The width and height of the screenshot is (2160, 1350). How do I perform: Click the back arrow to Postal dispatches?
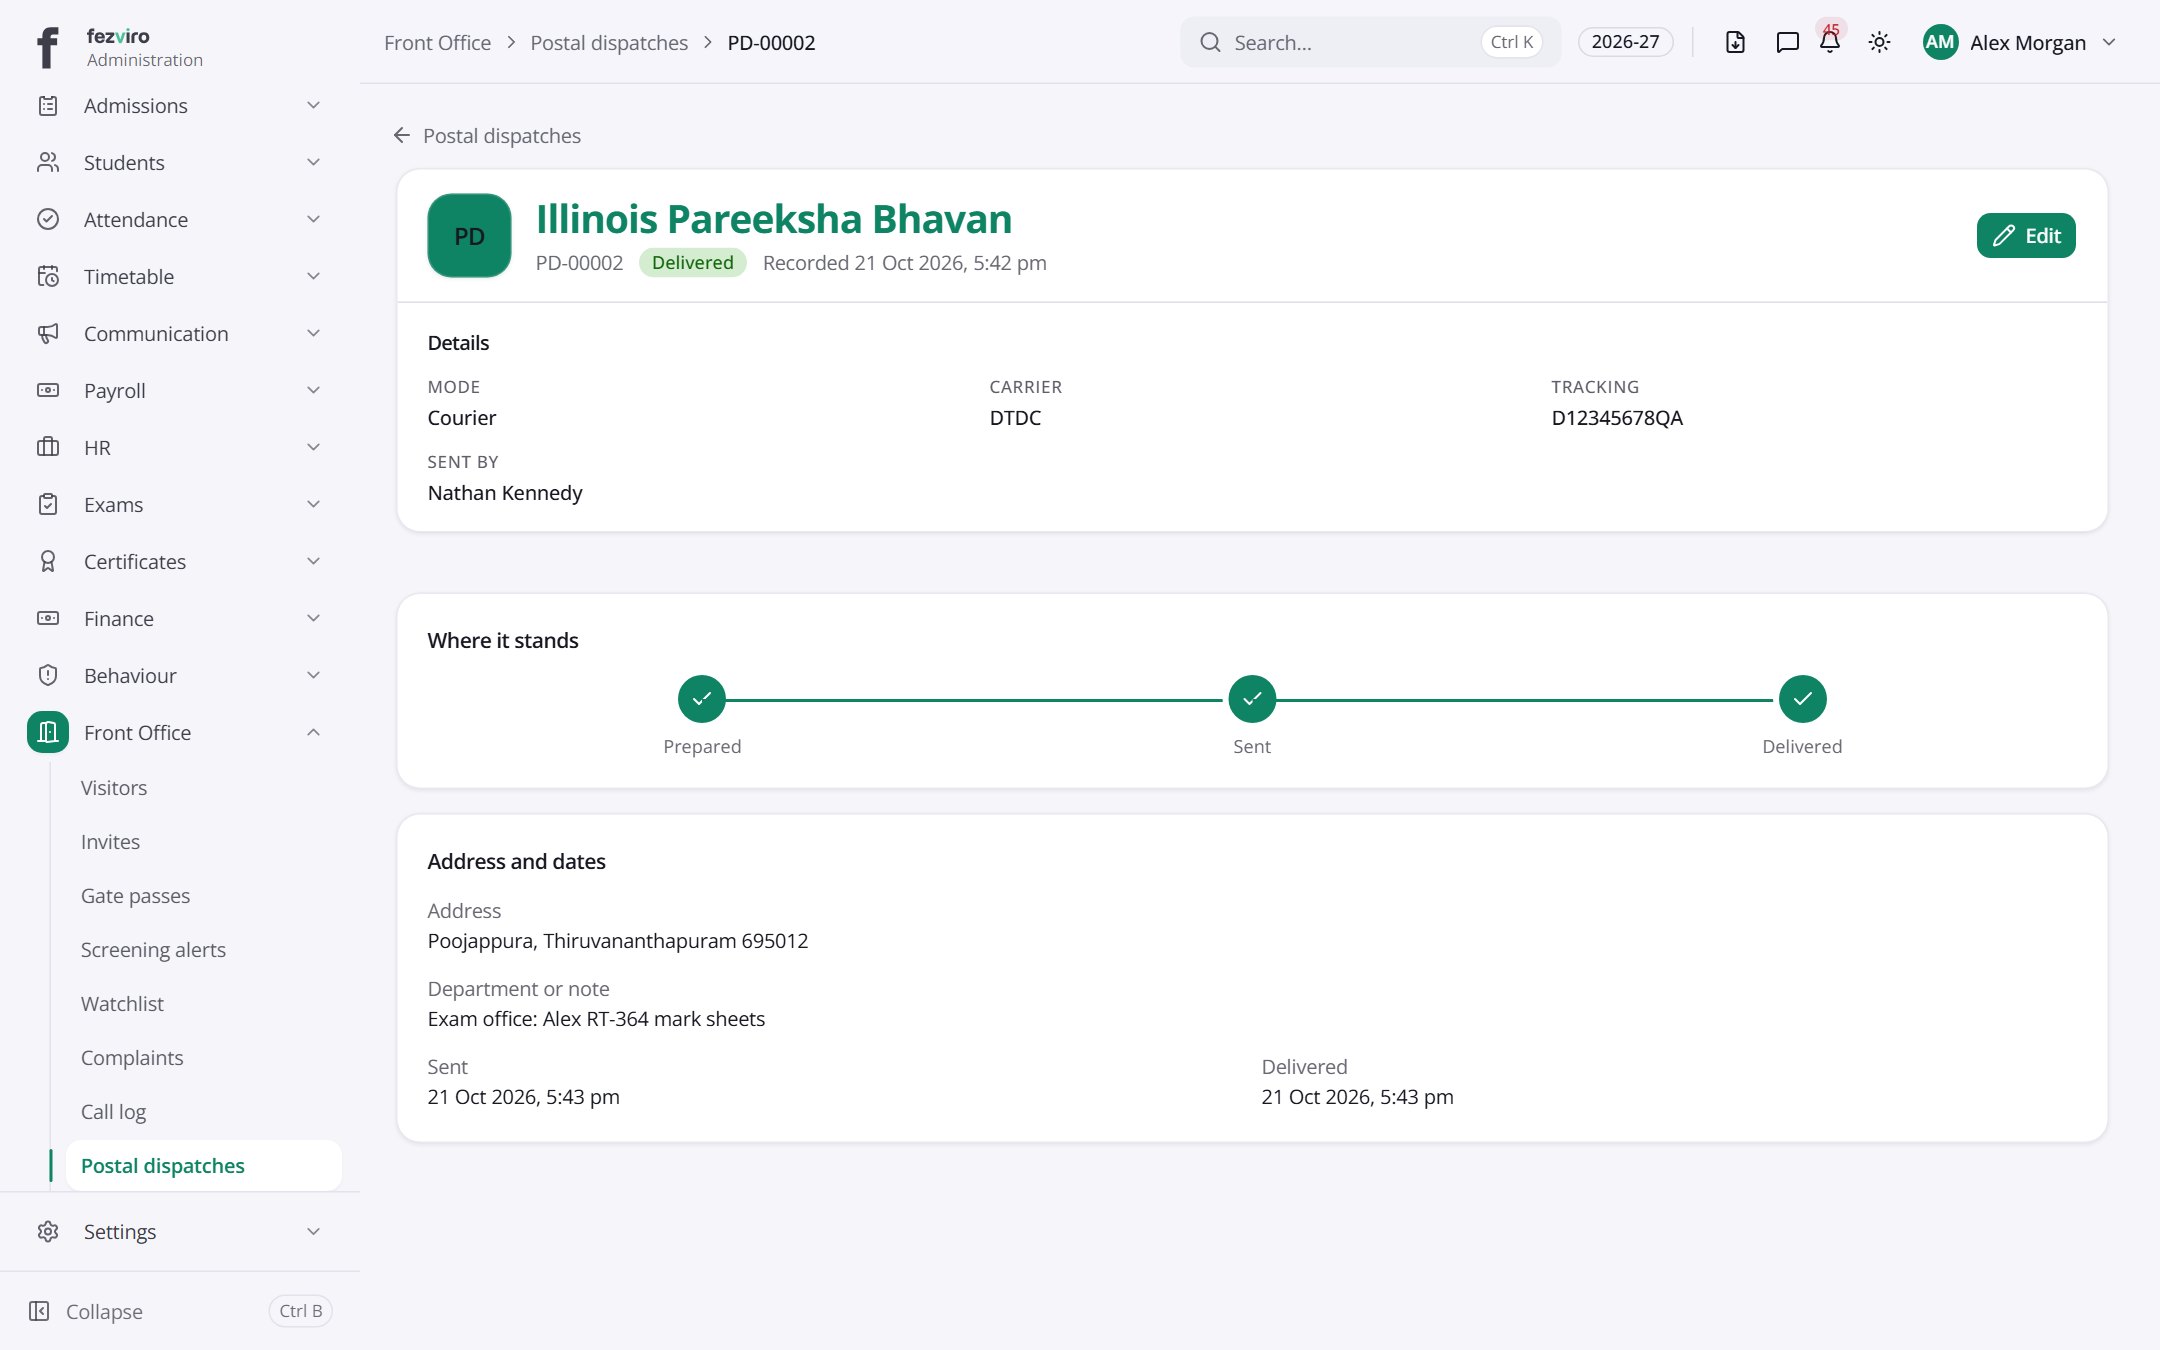402,135
